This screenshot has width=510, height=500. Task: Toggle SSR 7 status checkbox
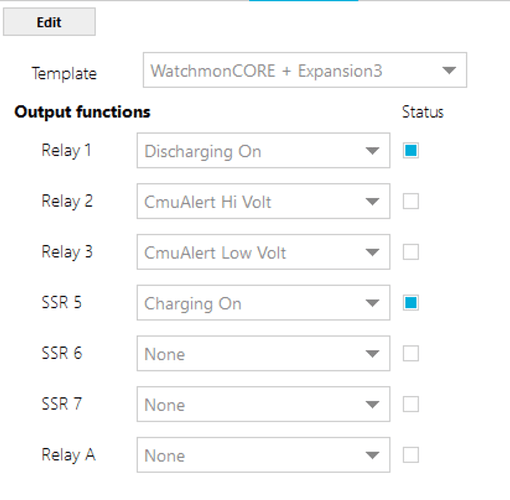411,404
